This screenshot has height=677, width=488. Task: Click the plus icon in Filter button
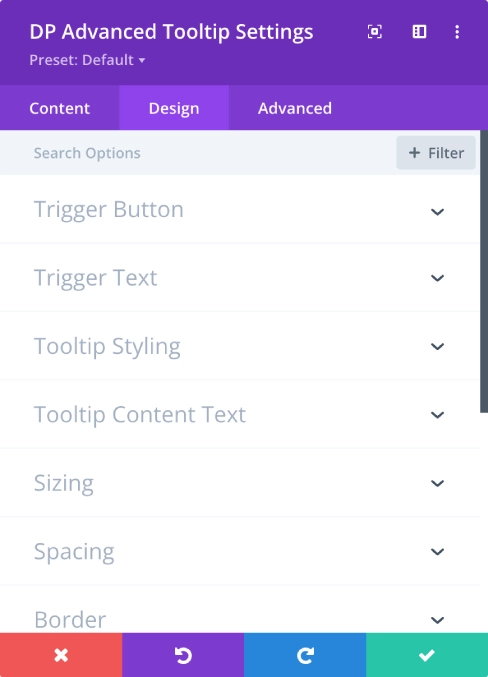pos(414,153)
